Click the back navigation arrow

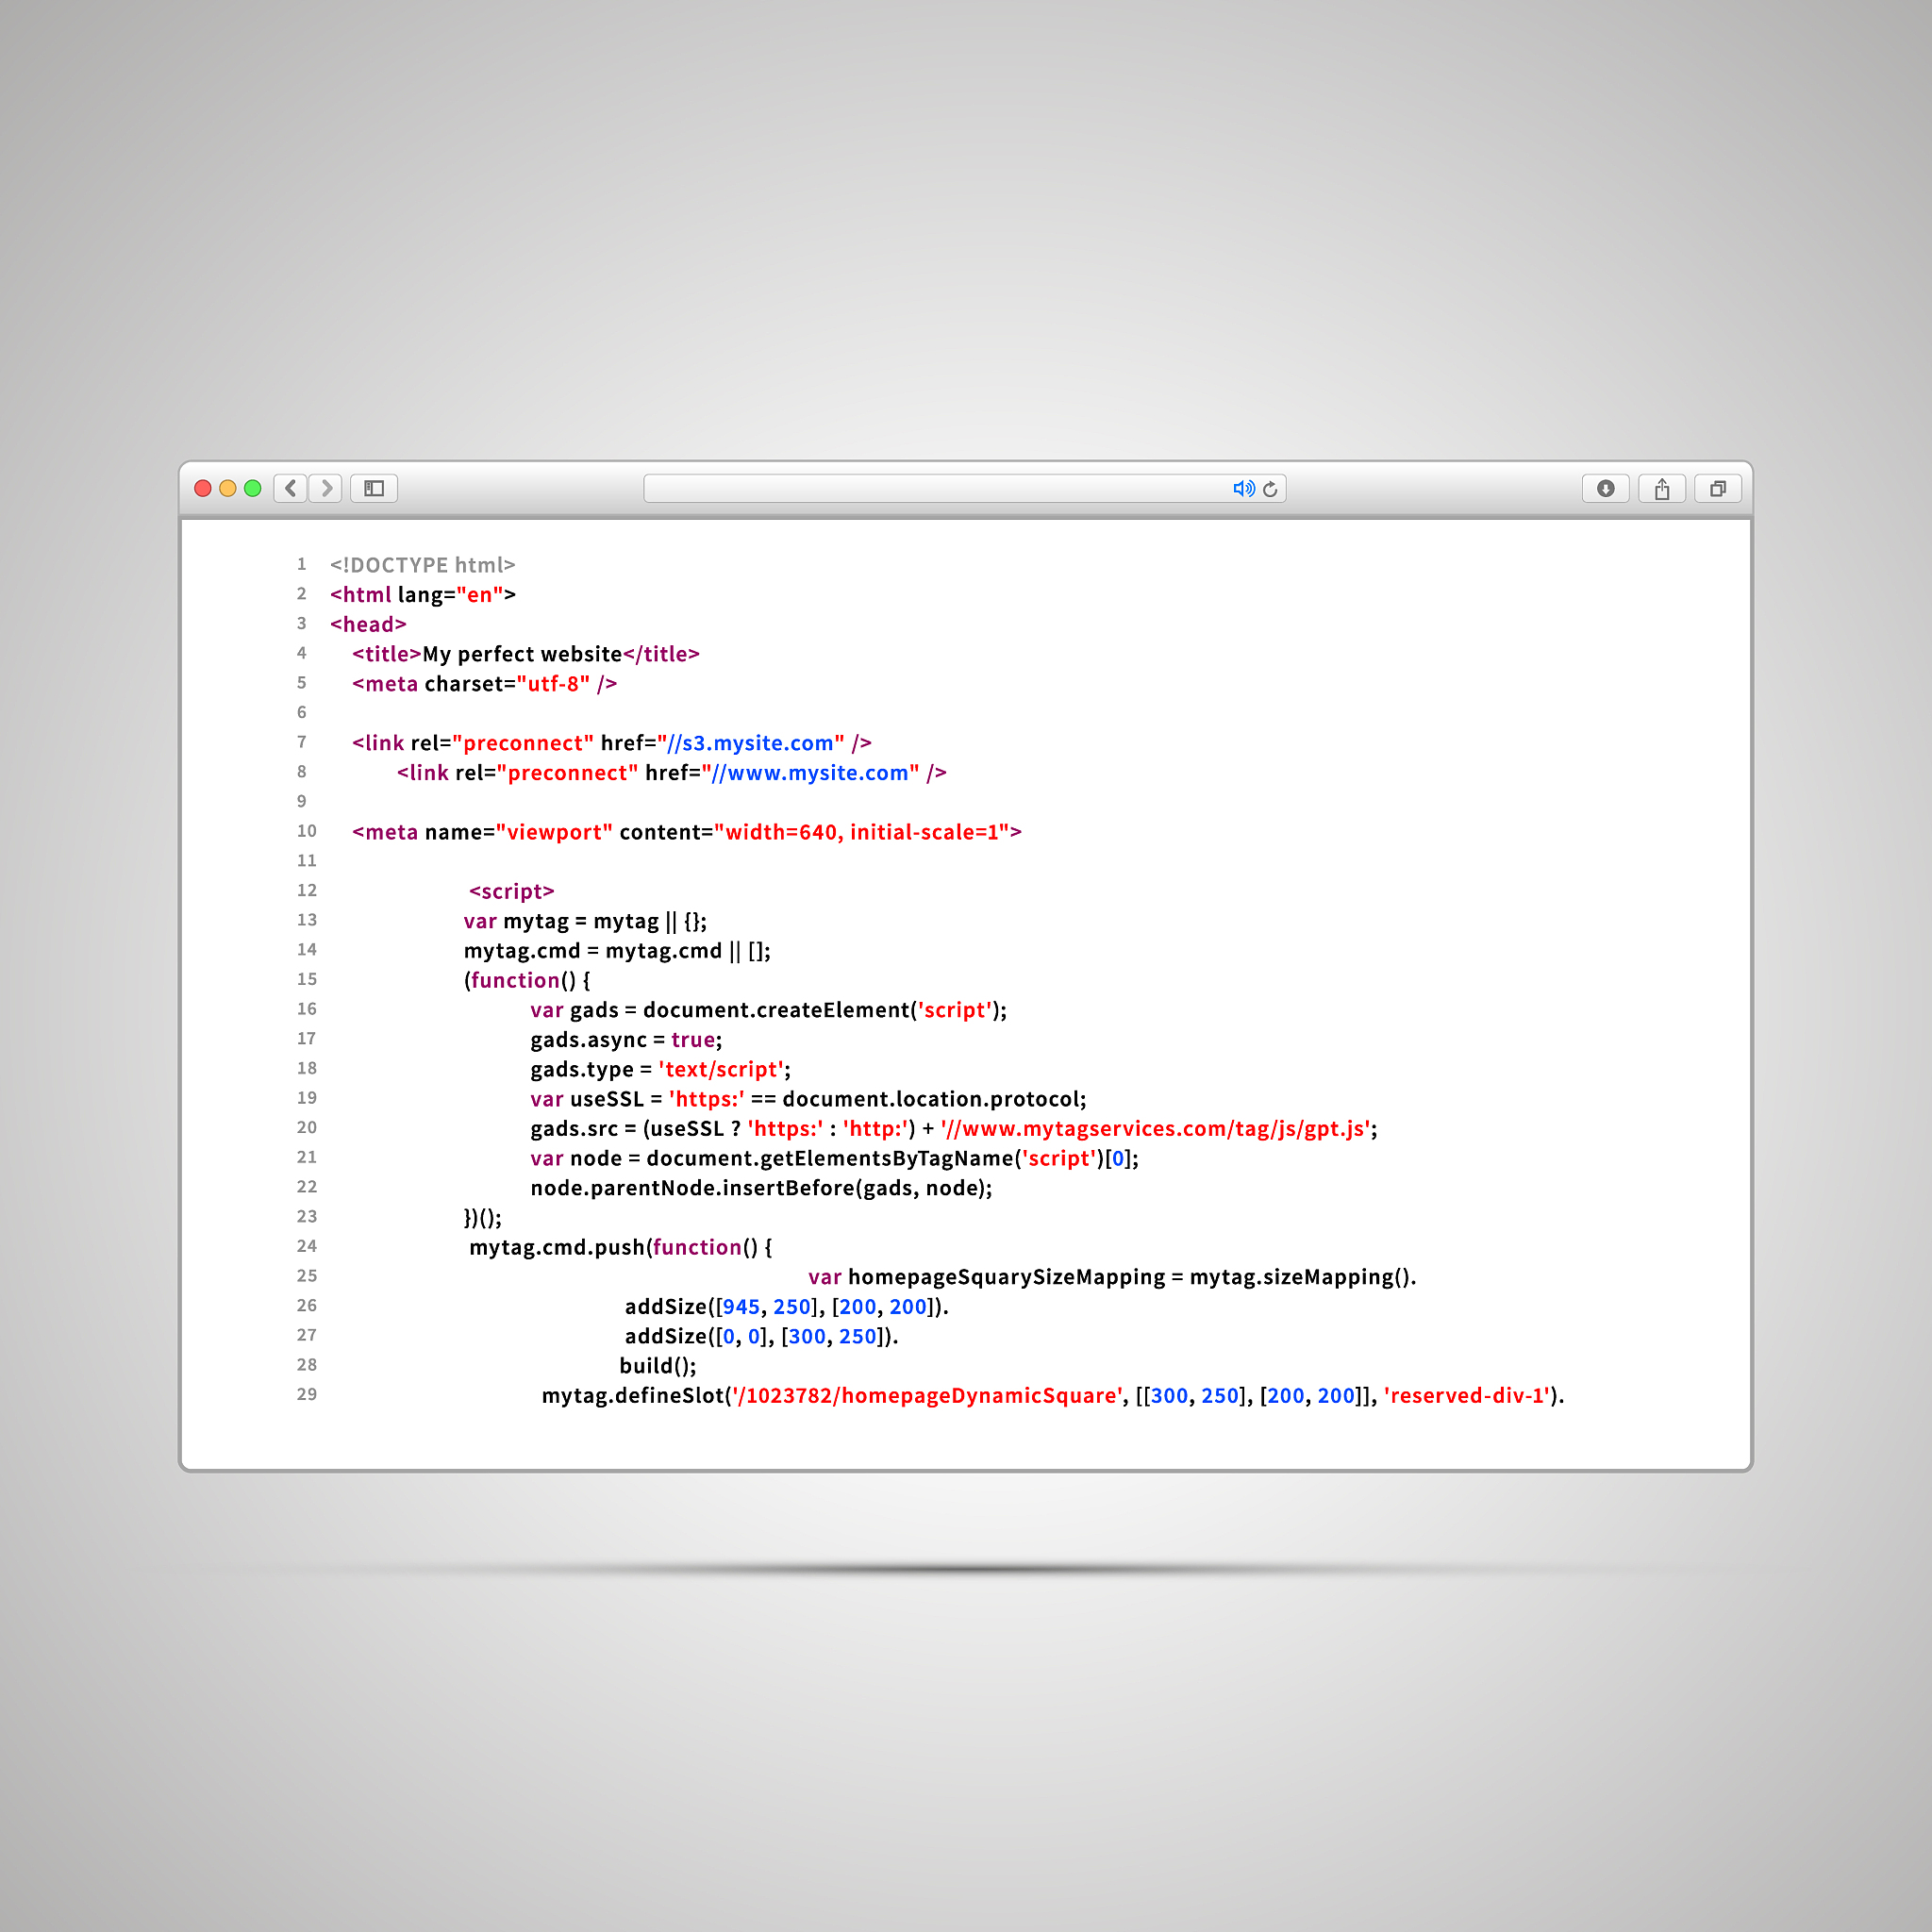coord(290,488)
